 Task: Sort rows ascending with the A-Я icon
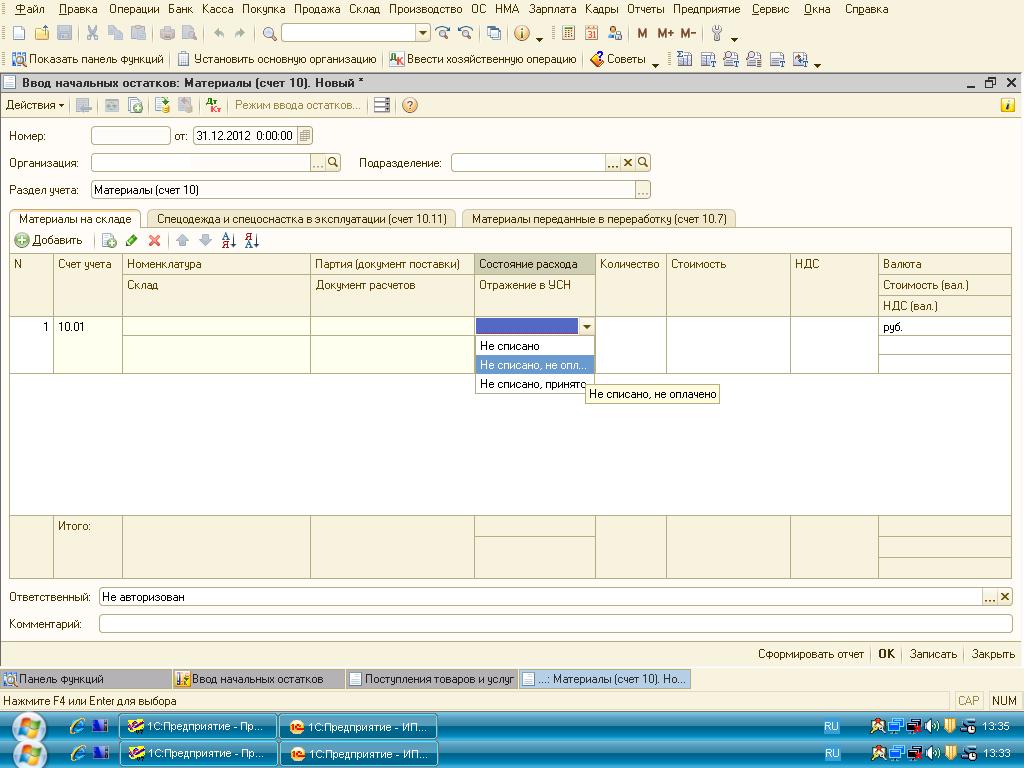tap(228, 241)
